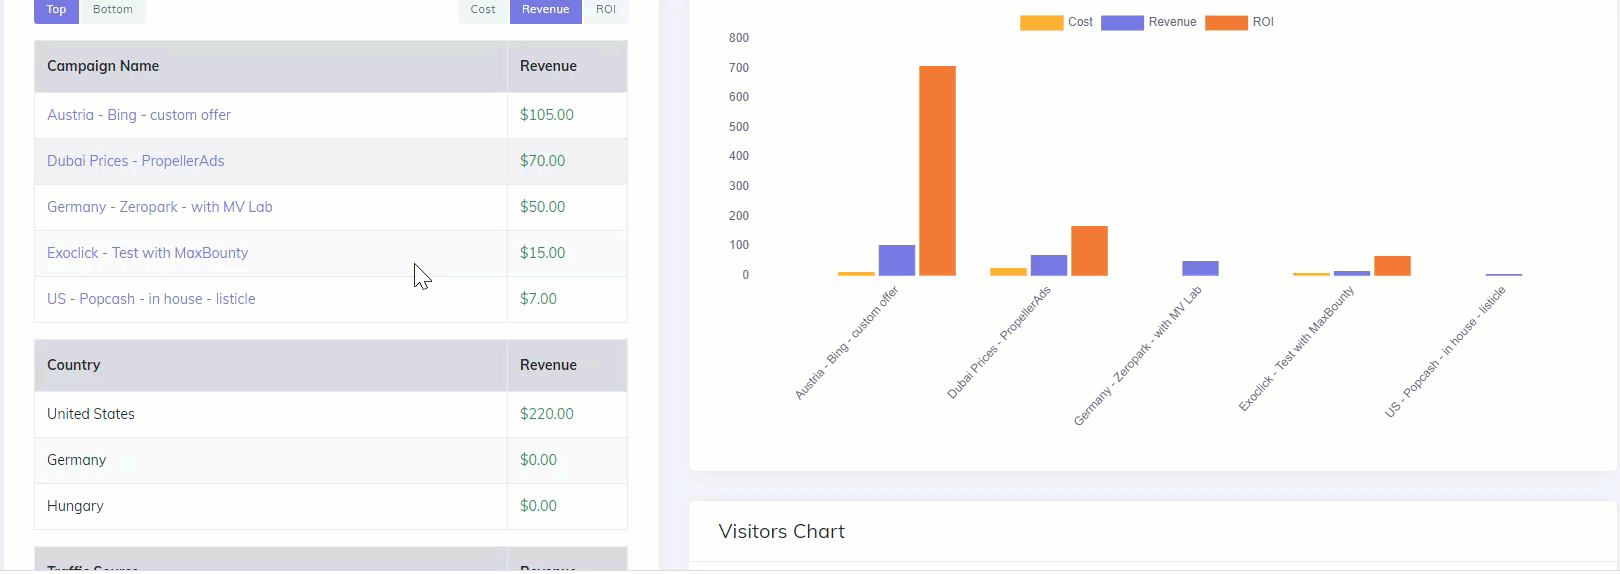Viewport: 1620px width, 574px height.
Task: Open Germany - Zeropark - with MV Lab
Action: coord(160,207)
